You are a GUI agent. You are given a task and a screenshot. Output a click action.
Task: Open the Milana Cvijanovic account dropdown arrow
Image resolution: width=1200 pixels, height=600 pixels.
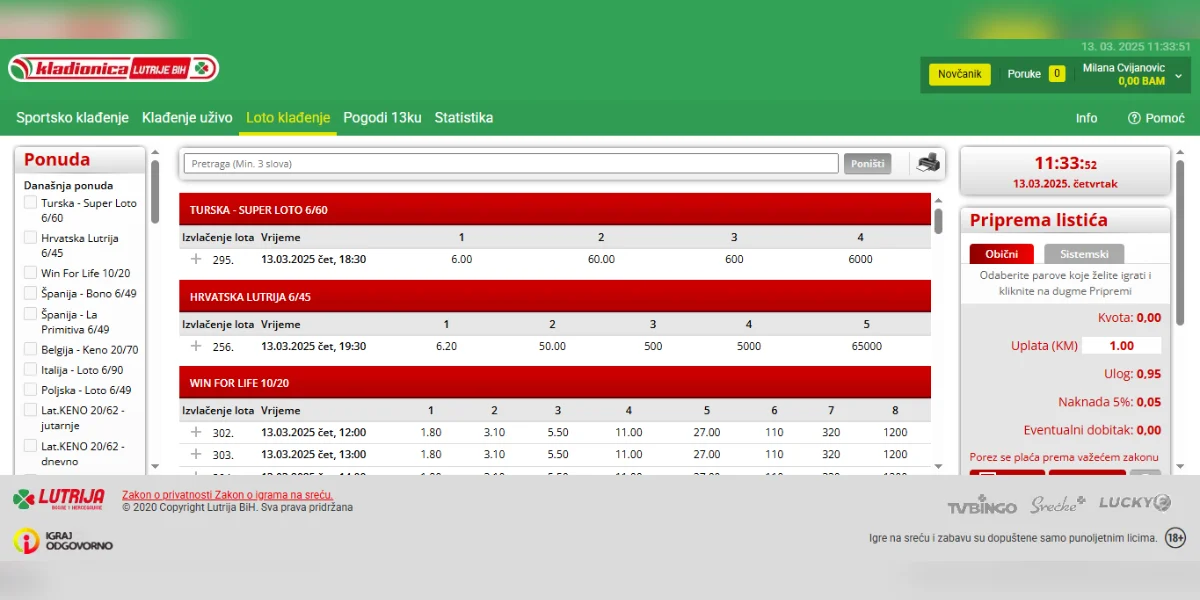pyautogui.click(x=1178, y=75)
